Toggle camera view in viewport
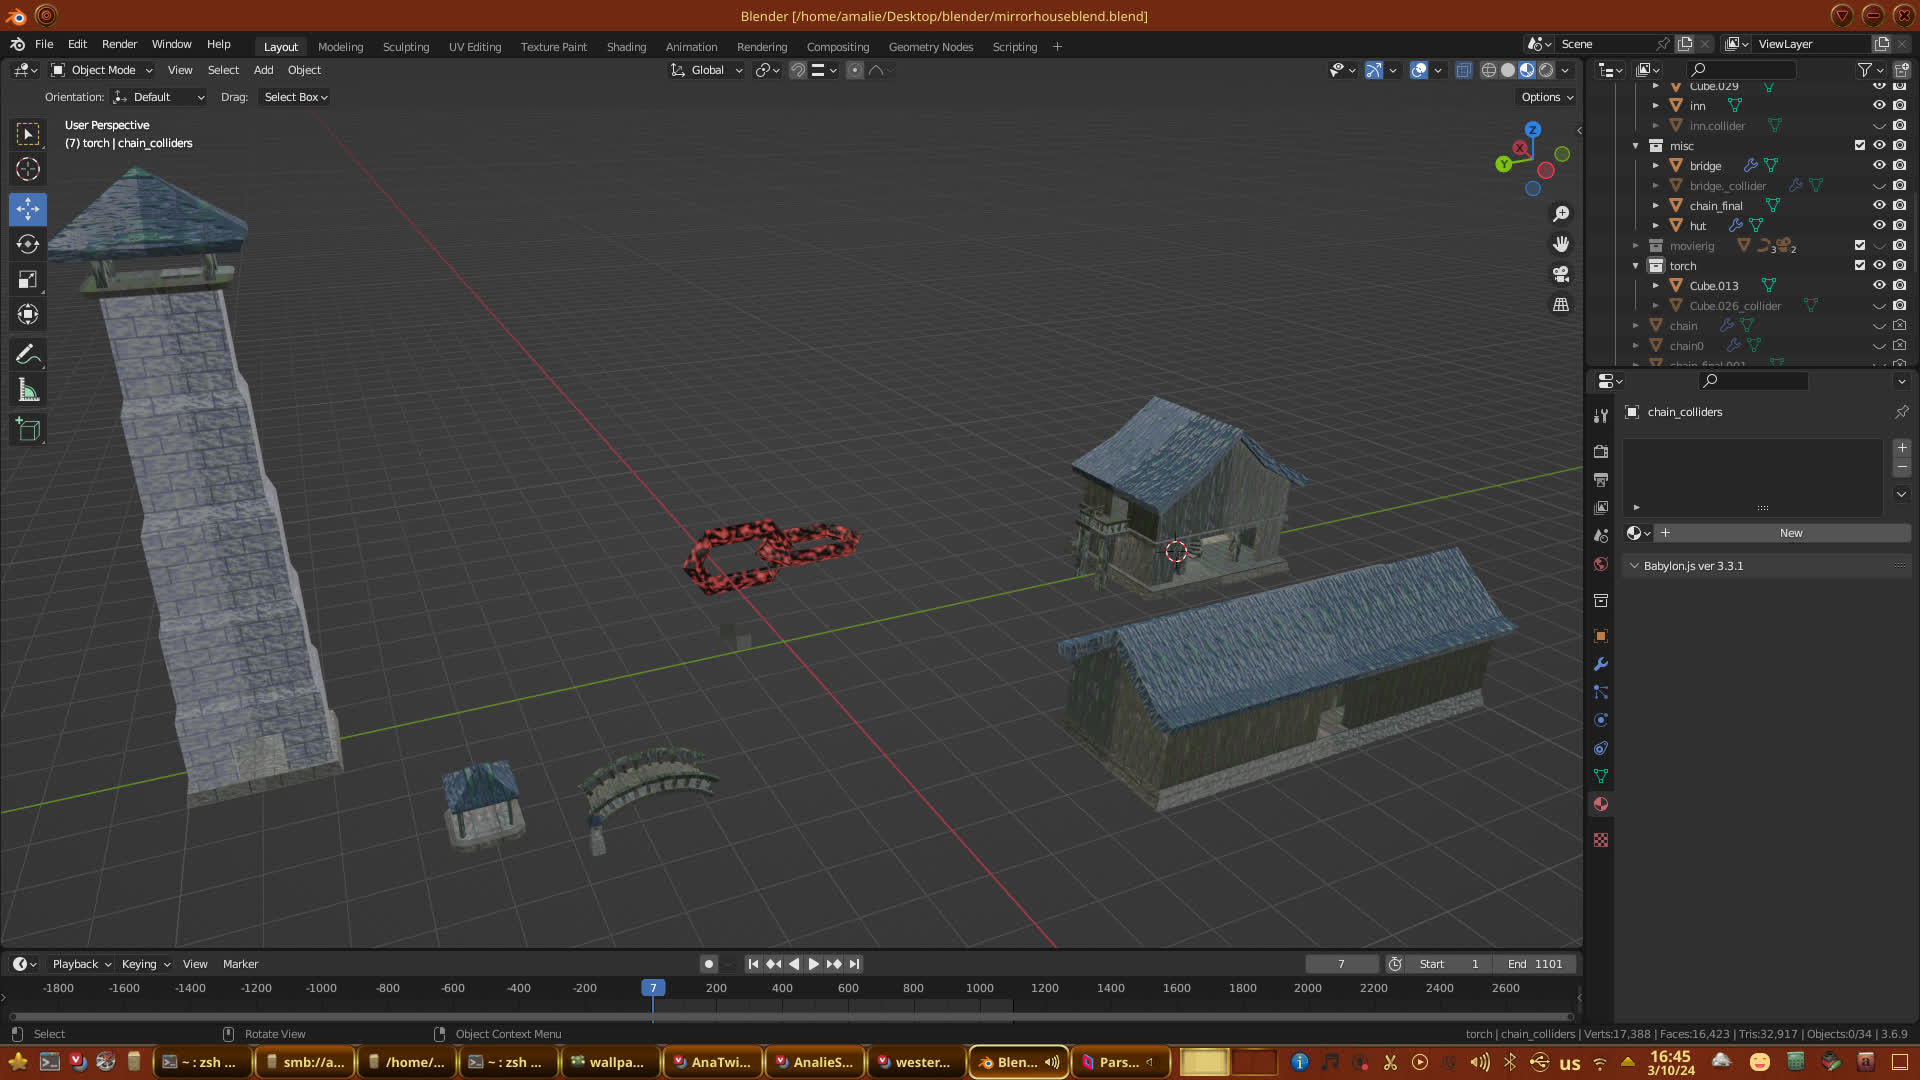1920x1080 pixels. tap(1560, 274)
